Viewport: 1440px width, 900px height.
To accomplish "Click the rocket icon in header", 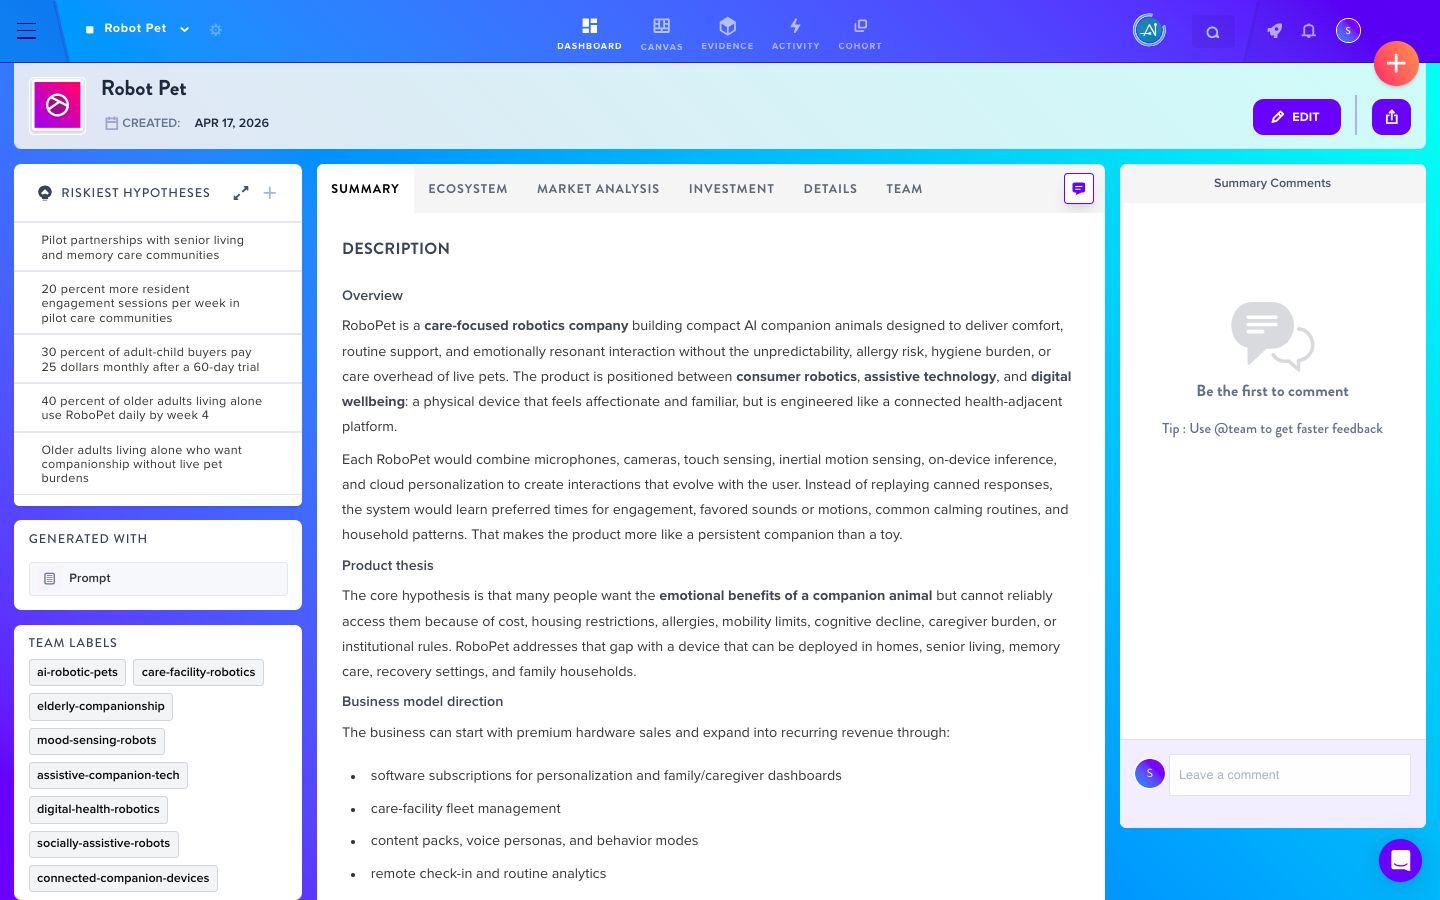I will 1274,31.
